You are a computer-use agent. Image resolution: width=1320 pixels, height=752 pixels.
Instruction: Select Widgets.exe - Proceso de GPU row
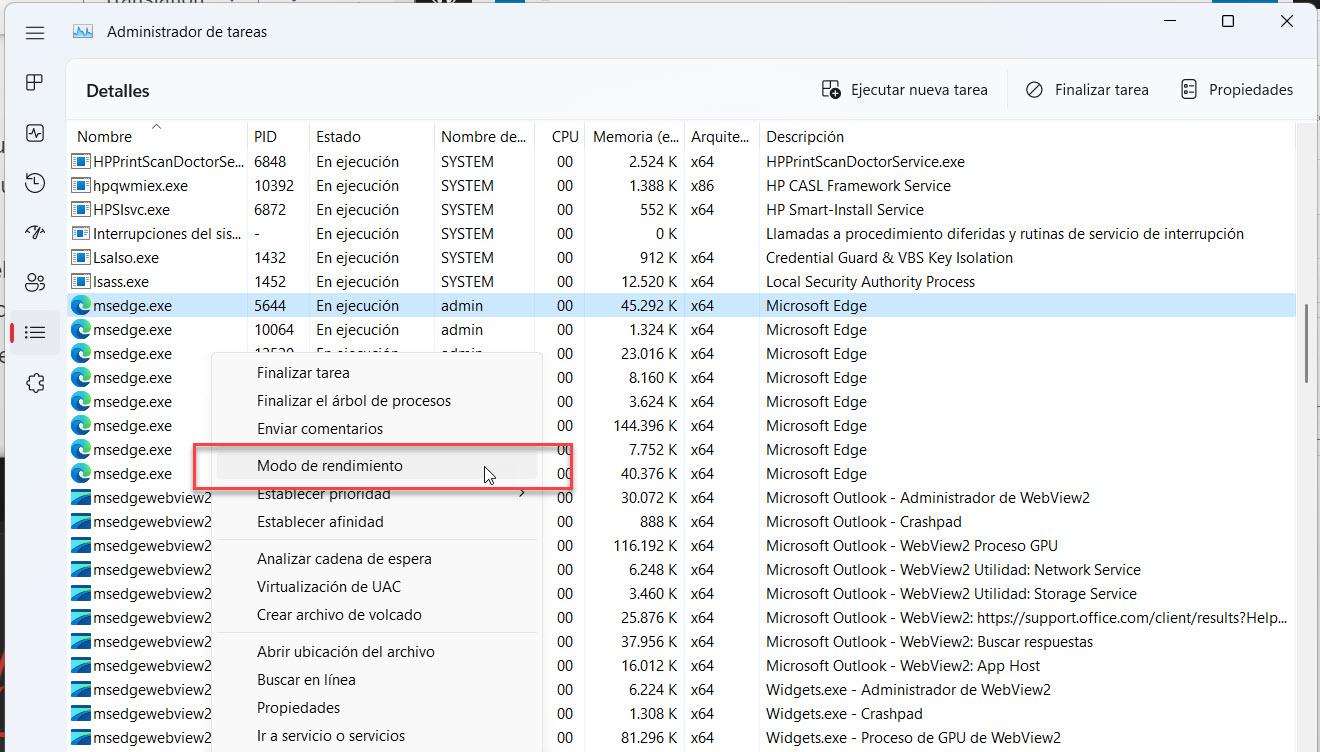click(682, 738)
